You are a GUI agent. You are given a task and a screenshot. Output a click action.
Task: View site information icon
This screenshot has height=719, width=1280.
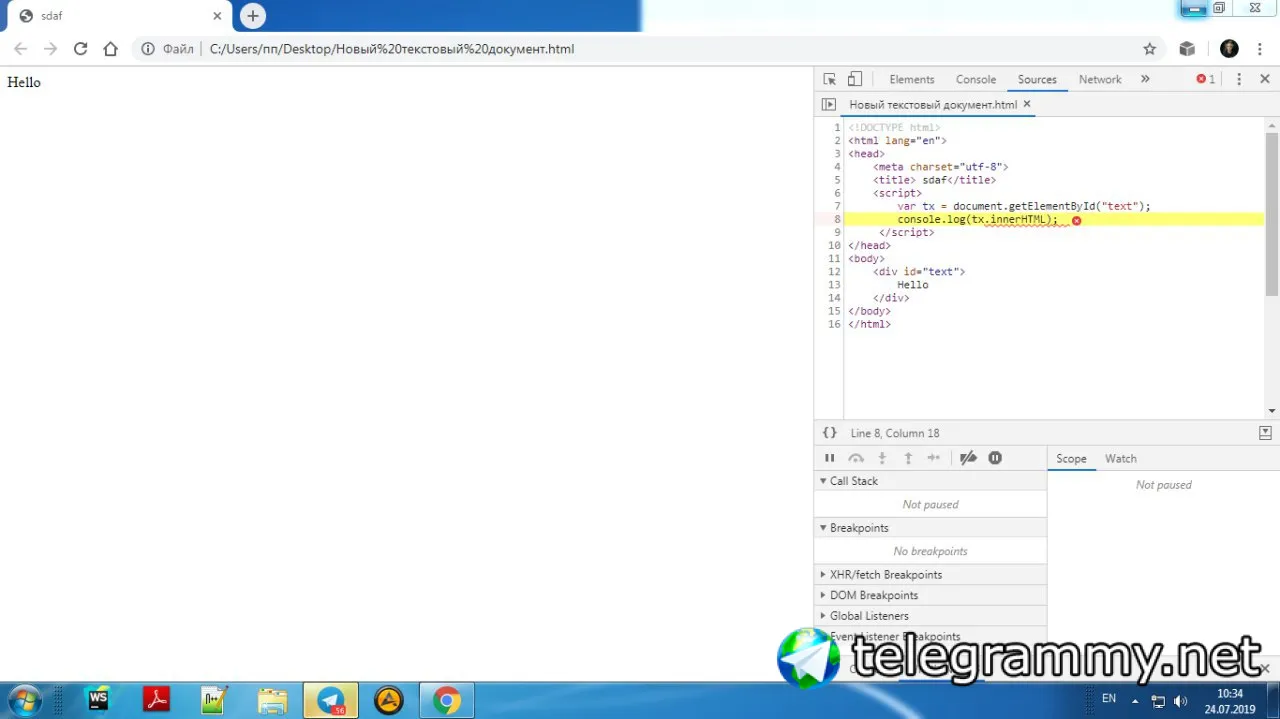[148, 49]
